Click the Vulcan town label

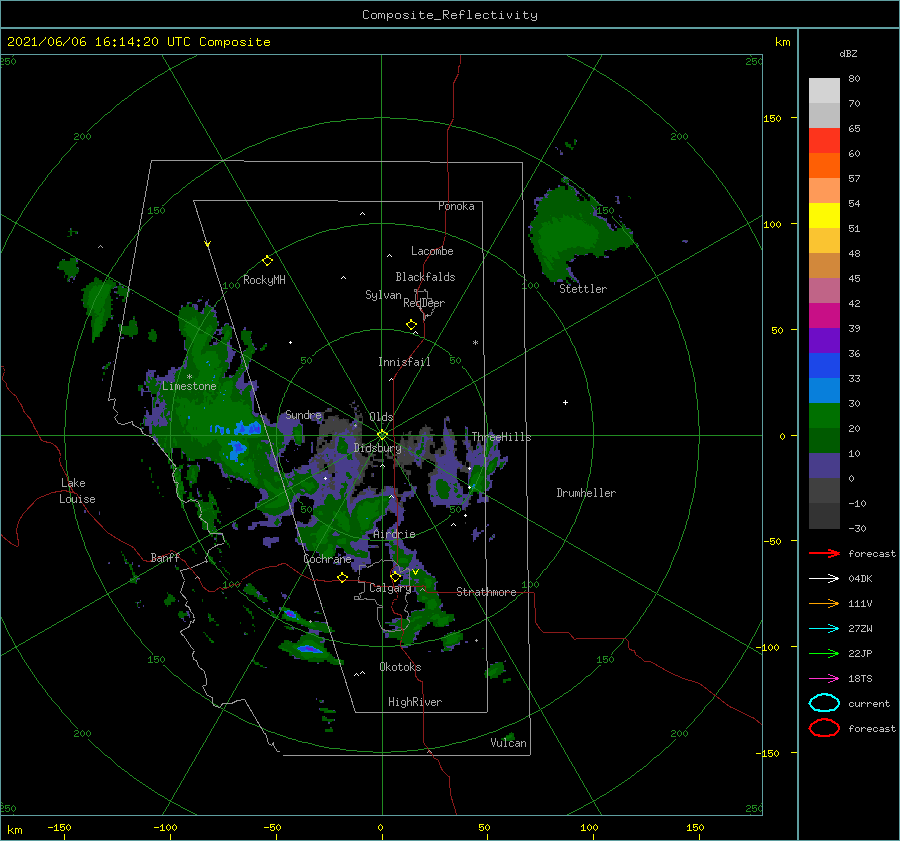pos(508,743)
